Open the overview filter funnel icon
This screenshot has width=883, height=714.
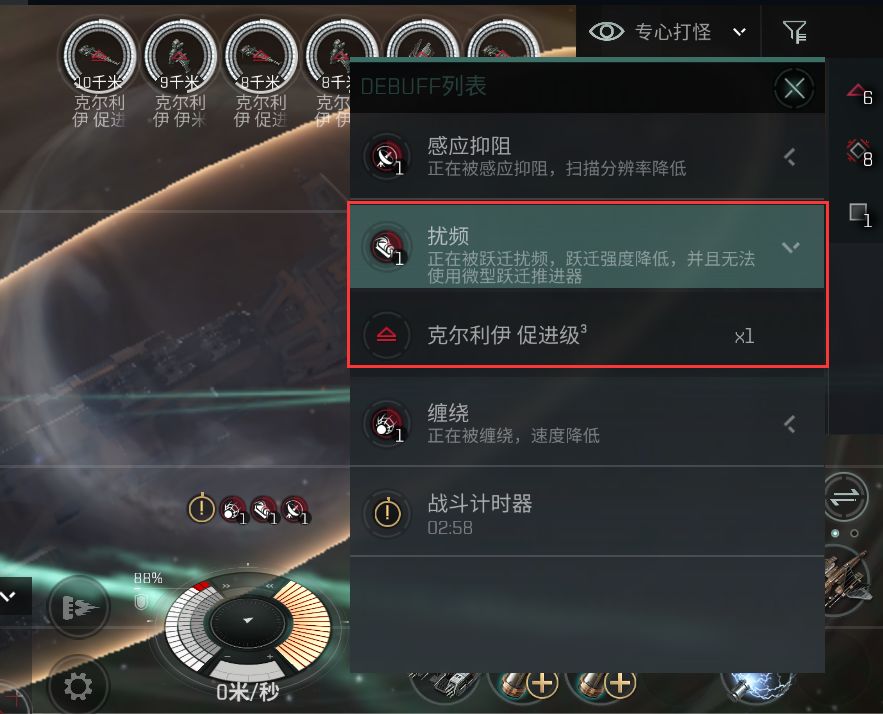[x=795, y=32]
